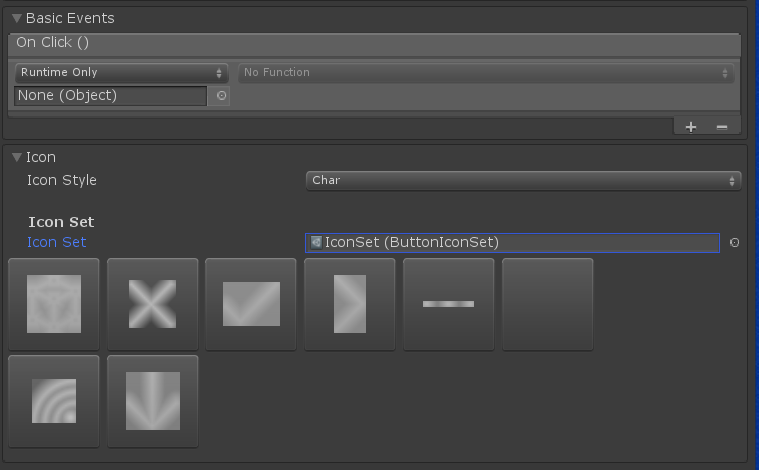The image size is (759, 470).
Task: Select the right-arrow chevron icon thumbnail
Action: 350,304
